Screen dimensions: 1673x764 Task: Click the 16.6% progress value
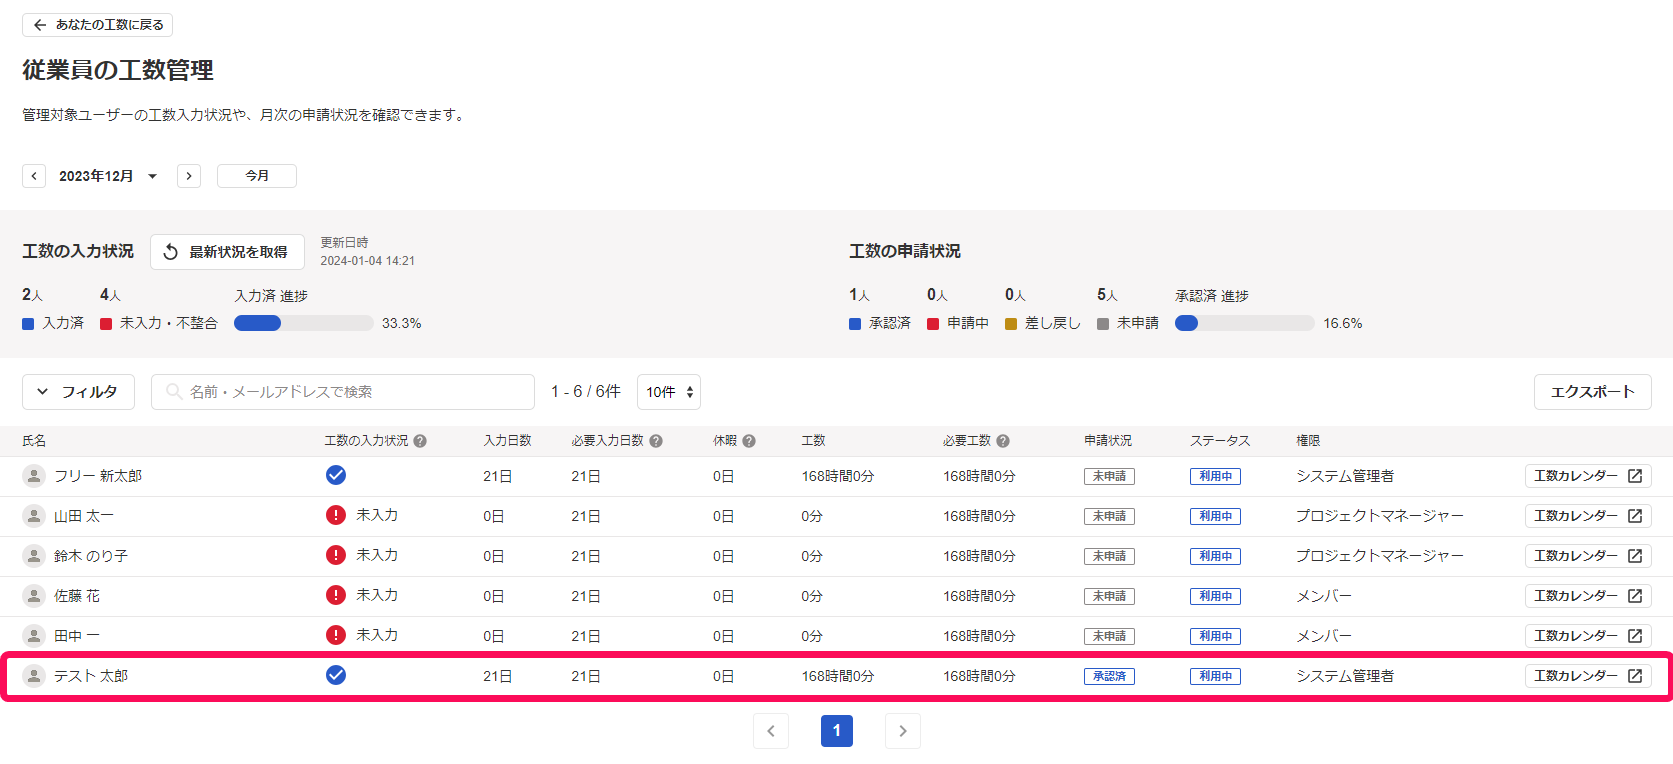(1343, 324)
